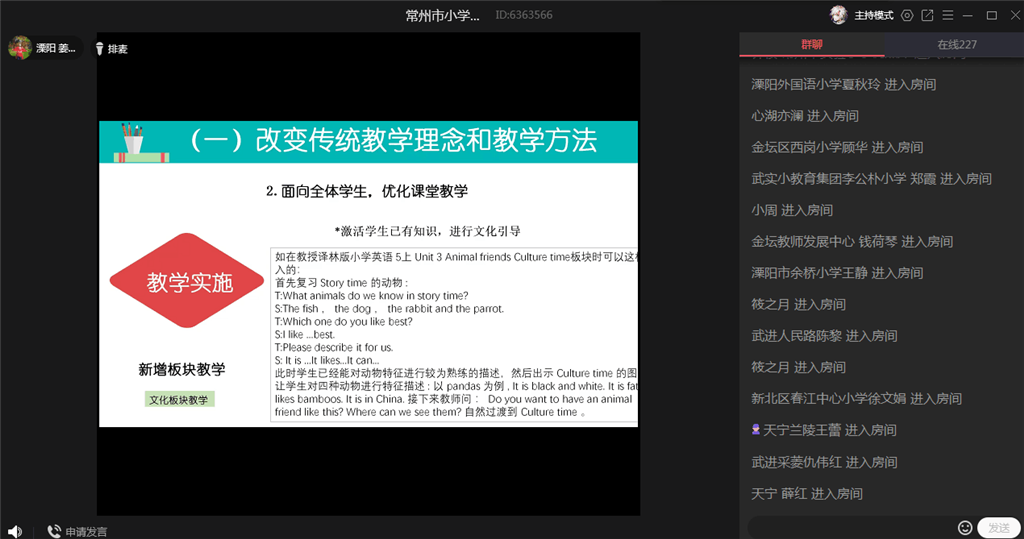Click the host profile avatar
Screen dimensions: 1024x539
(x=839, y=15)
